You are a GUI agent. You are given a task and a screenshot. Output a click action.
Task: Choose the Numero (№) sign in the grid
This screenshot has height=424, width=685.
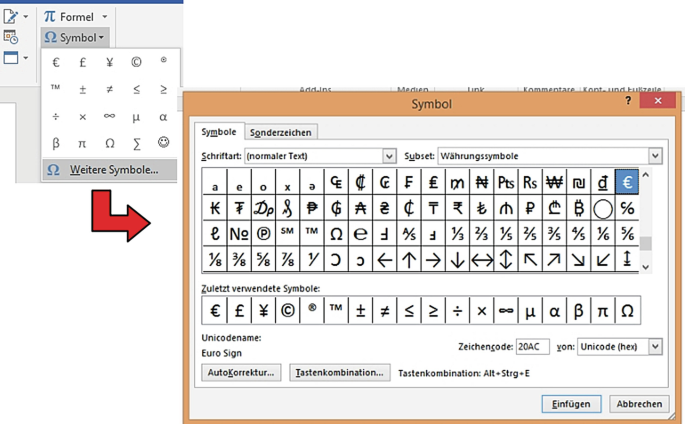click(239, 234)
